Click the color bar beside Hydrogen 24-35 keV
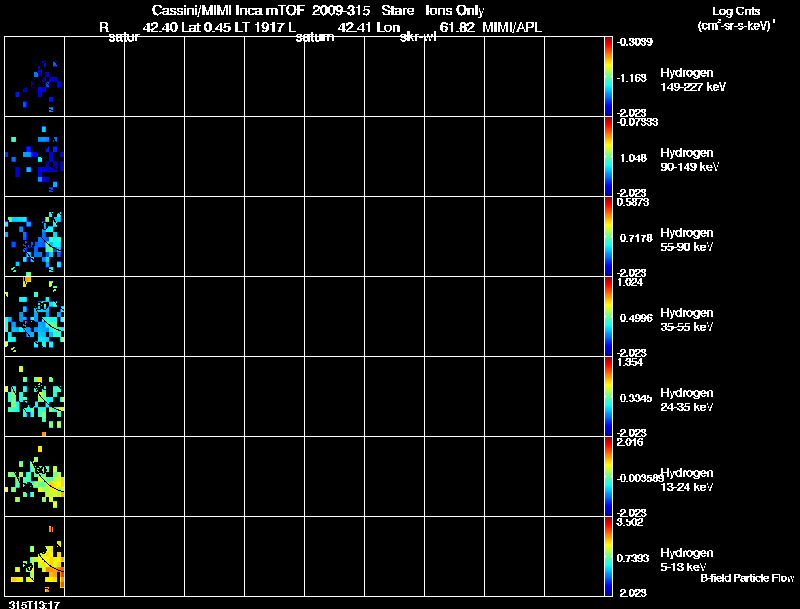The image size is (800, 609). (x=608, y=397)
